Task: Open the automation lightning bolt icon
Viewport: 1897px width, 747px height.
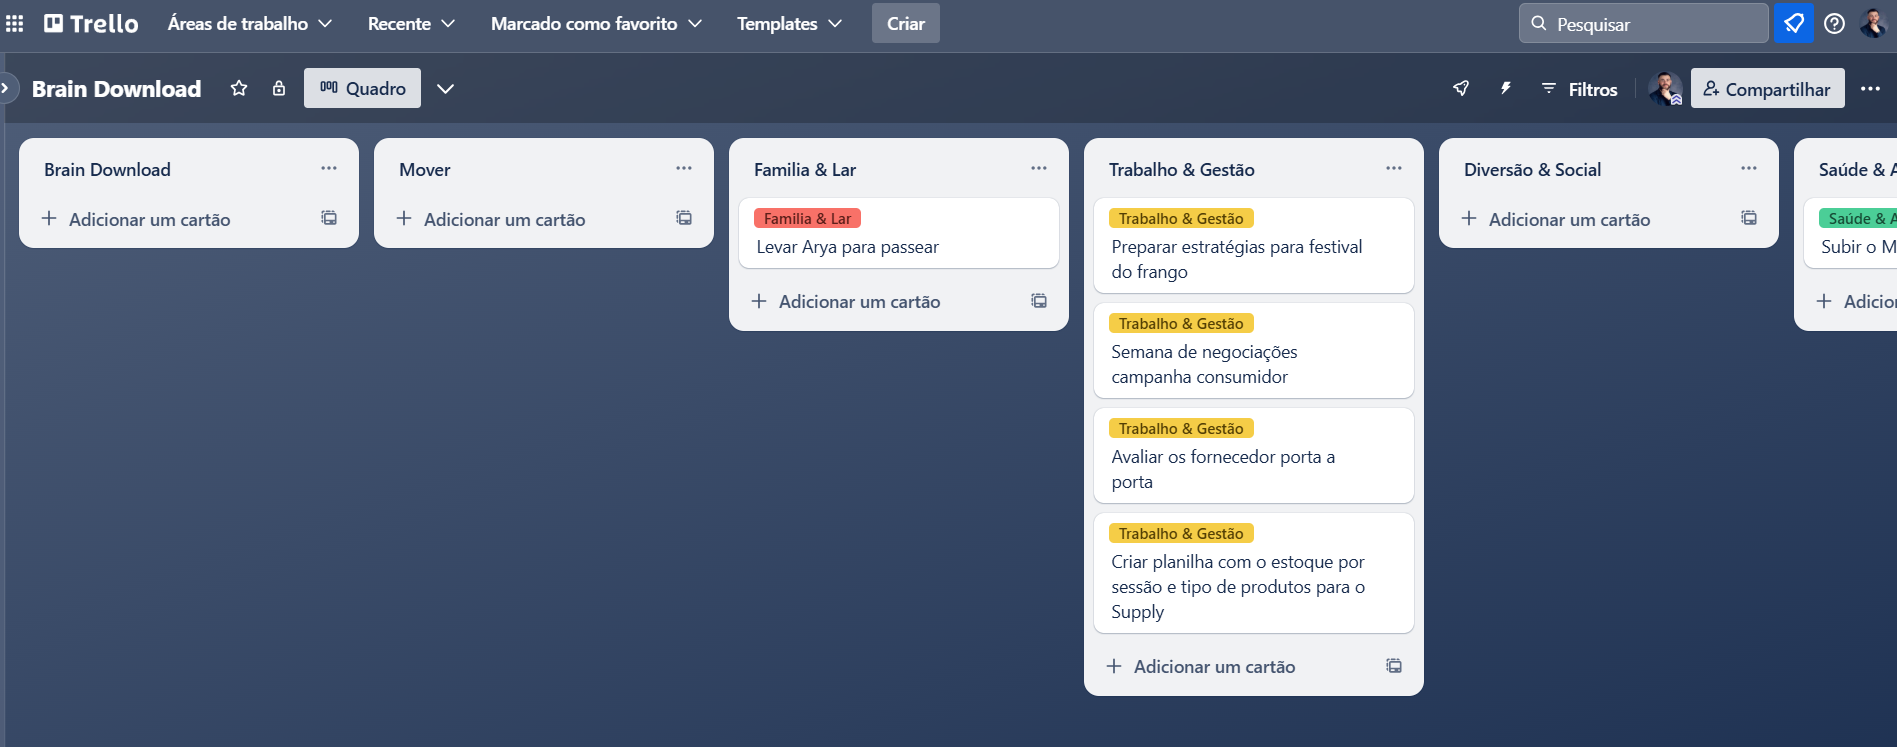Action: (1505, 89)
